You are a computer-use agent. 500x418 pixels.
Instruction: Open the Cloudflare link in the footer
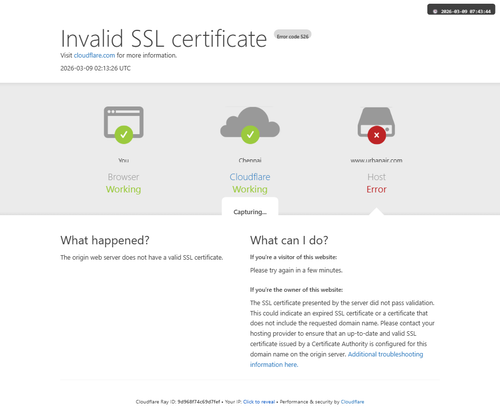352,402
